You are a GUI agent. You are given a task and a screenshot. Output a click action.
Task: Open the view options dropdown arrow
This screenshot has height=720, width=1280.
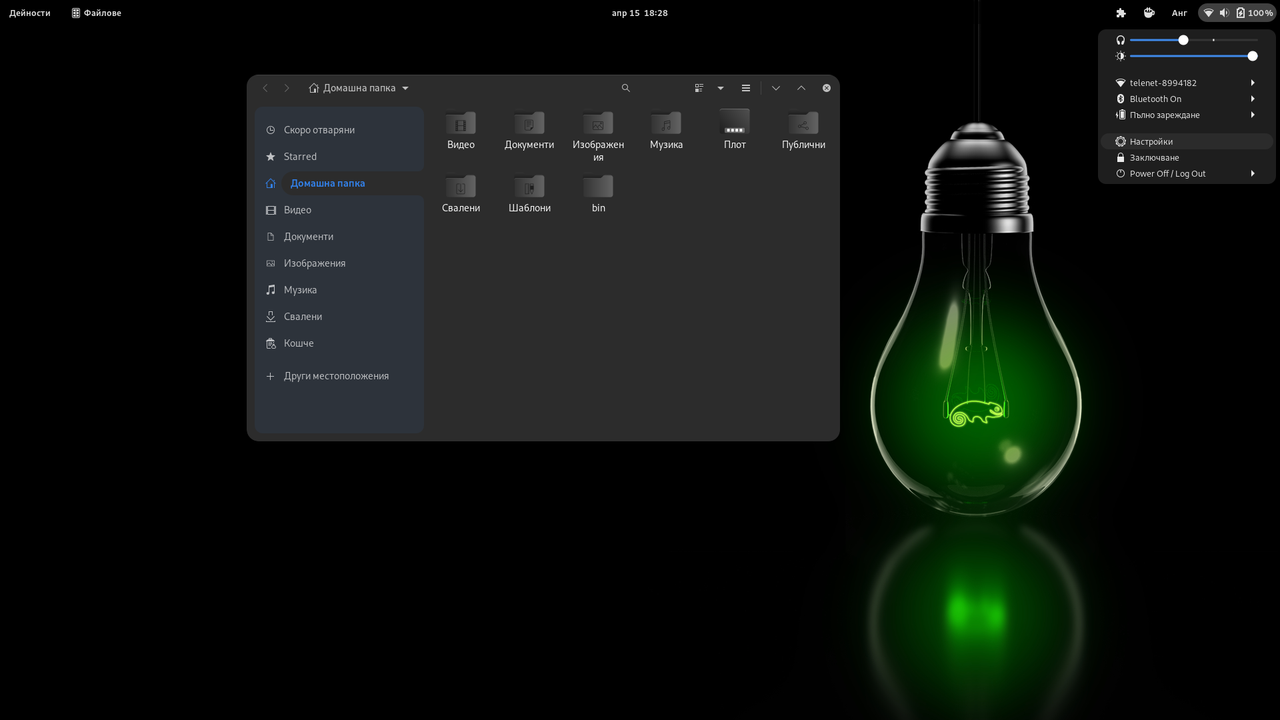pyautogui.click(x=720, y=88)
